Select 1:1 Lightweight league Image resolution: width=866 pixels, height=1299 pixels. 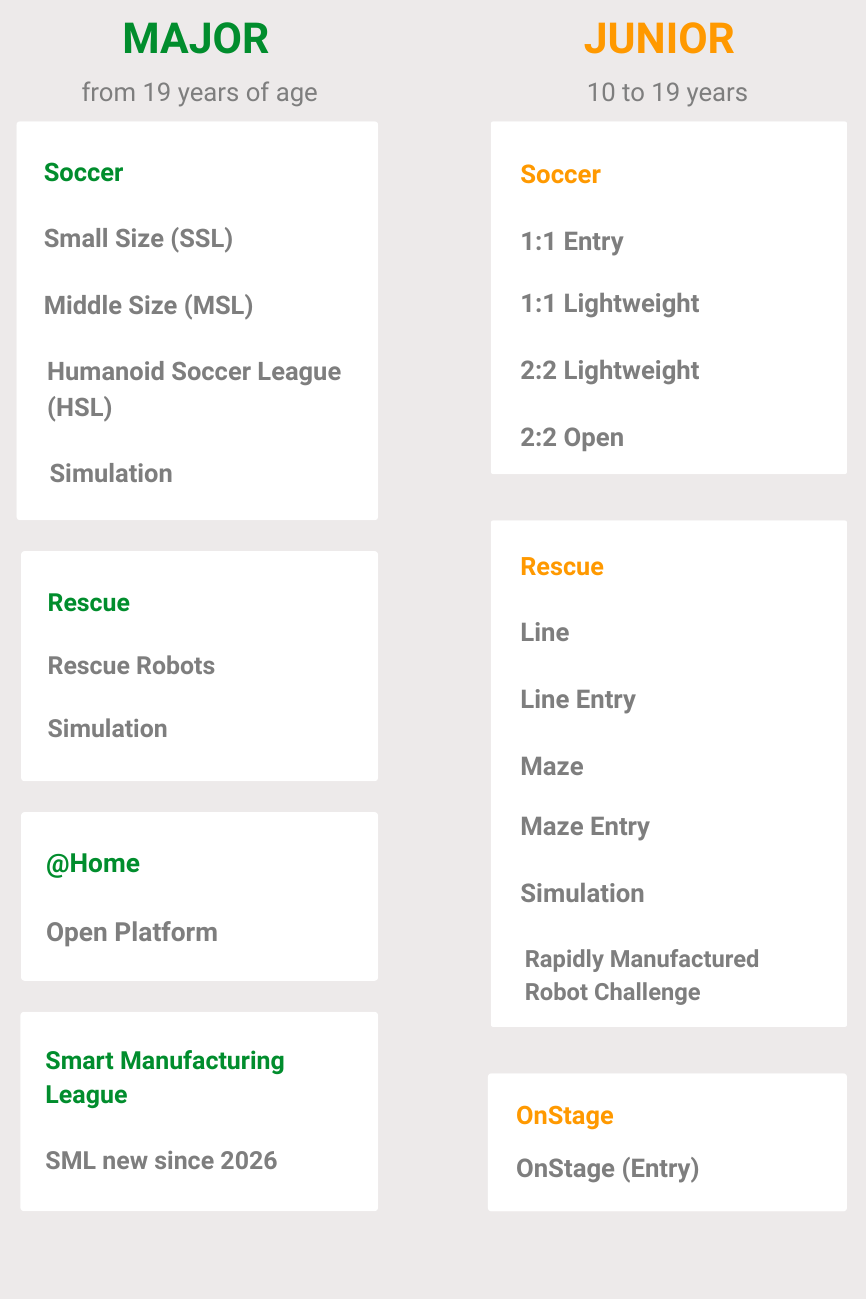[610, 304]
